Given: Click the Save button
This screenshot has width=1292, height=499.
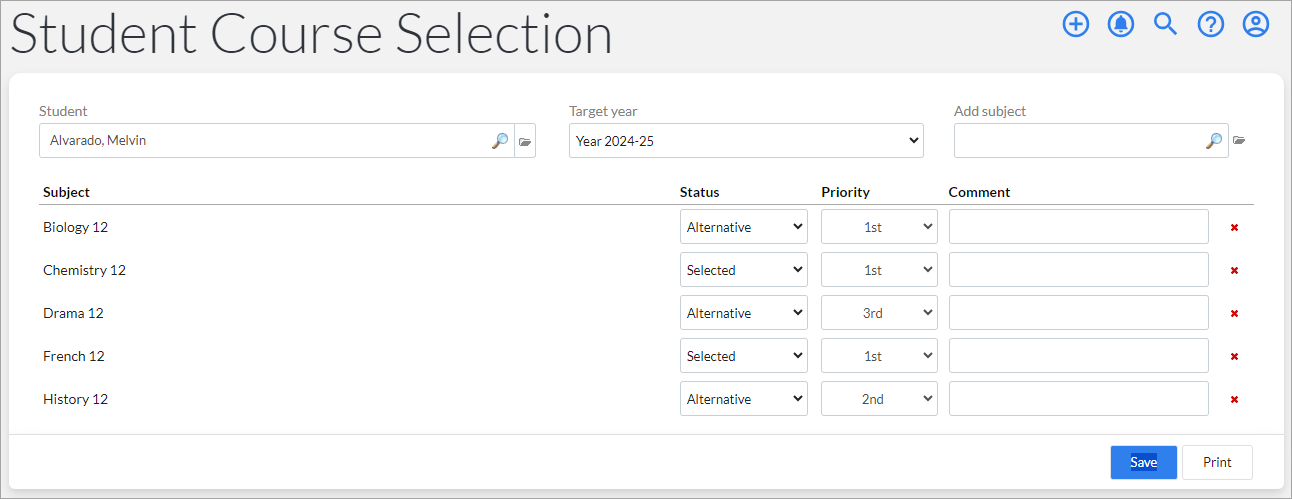Looking at the screenshot, I should [x=1144, y=462].
